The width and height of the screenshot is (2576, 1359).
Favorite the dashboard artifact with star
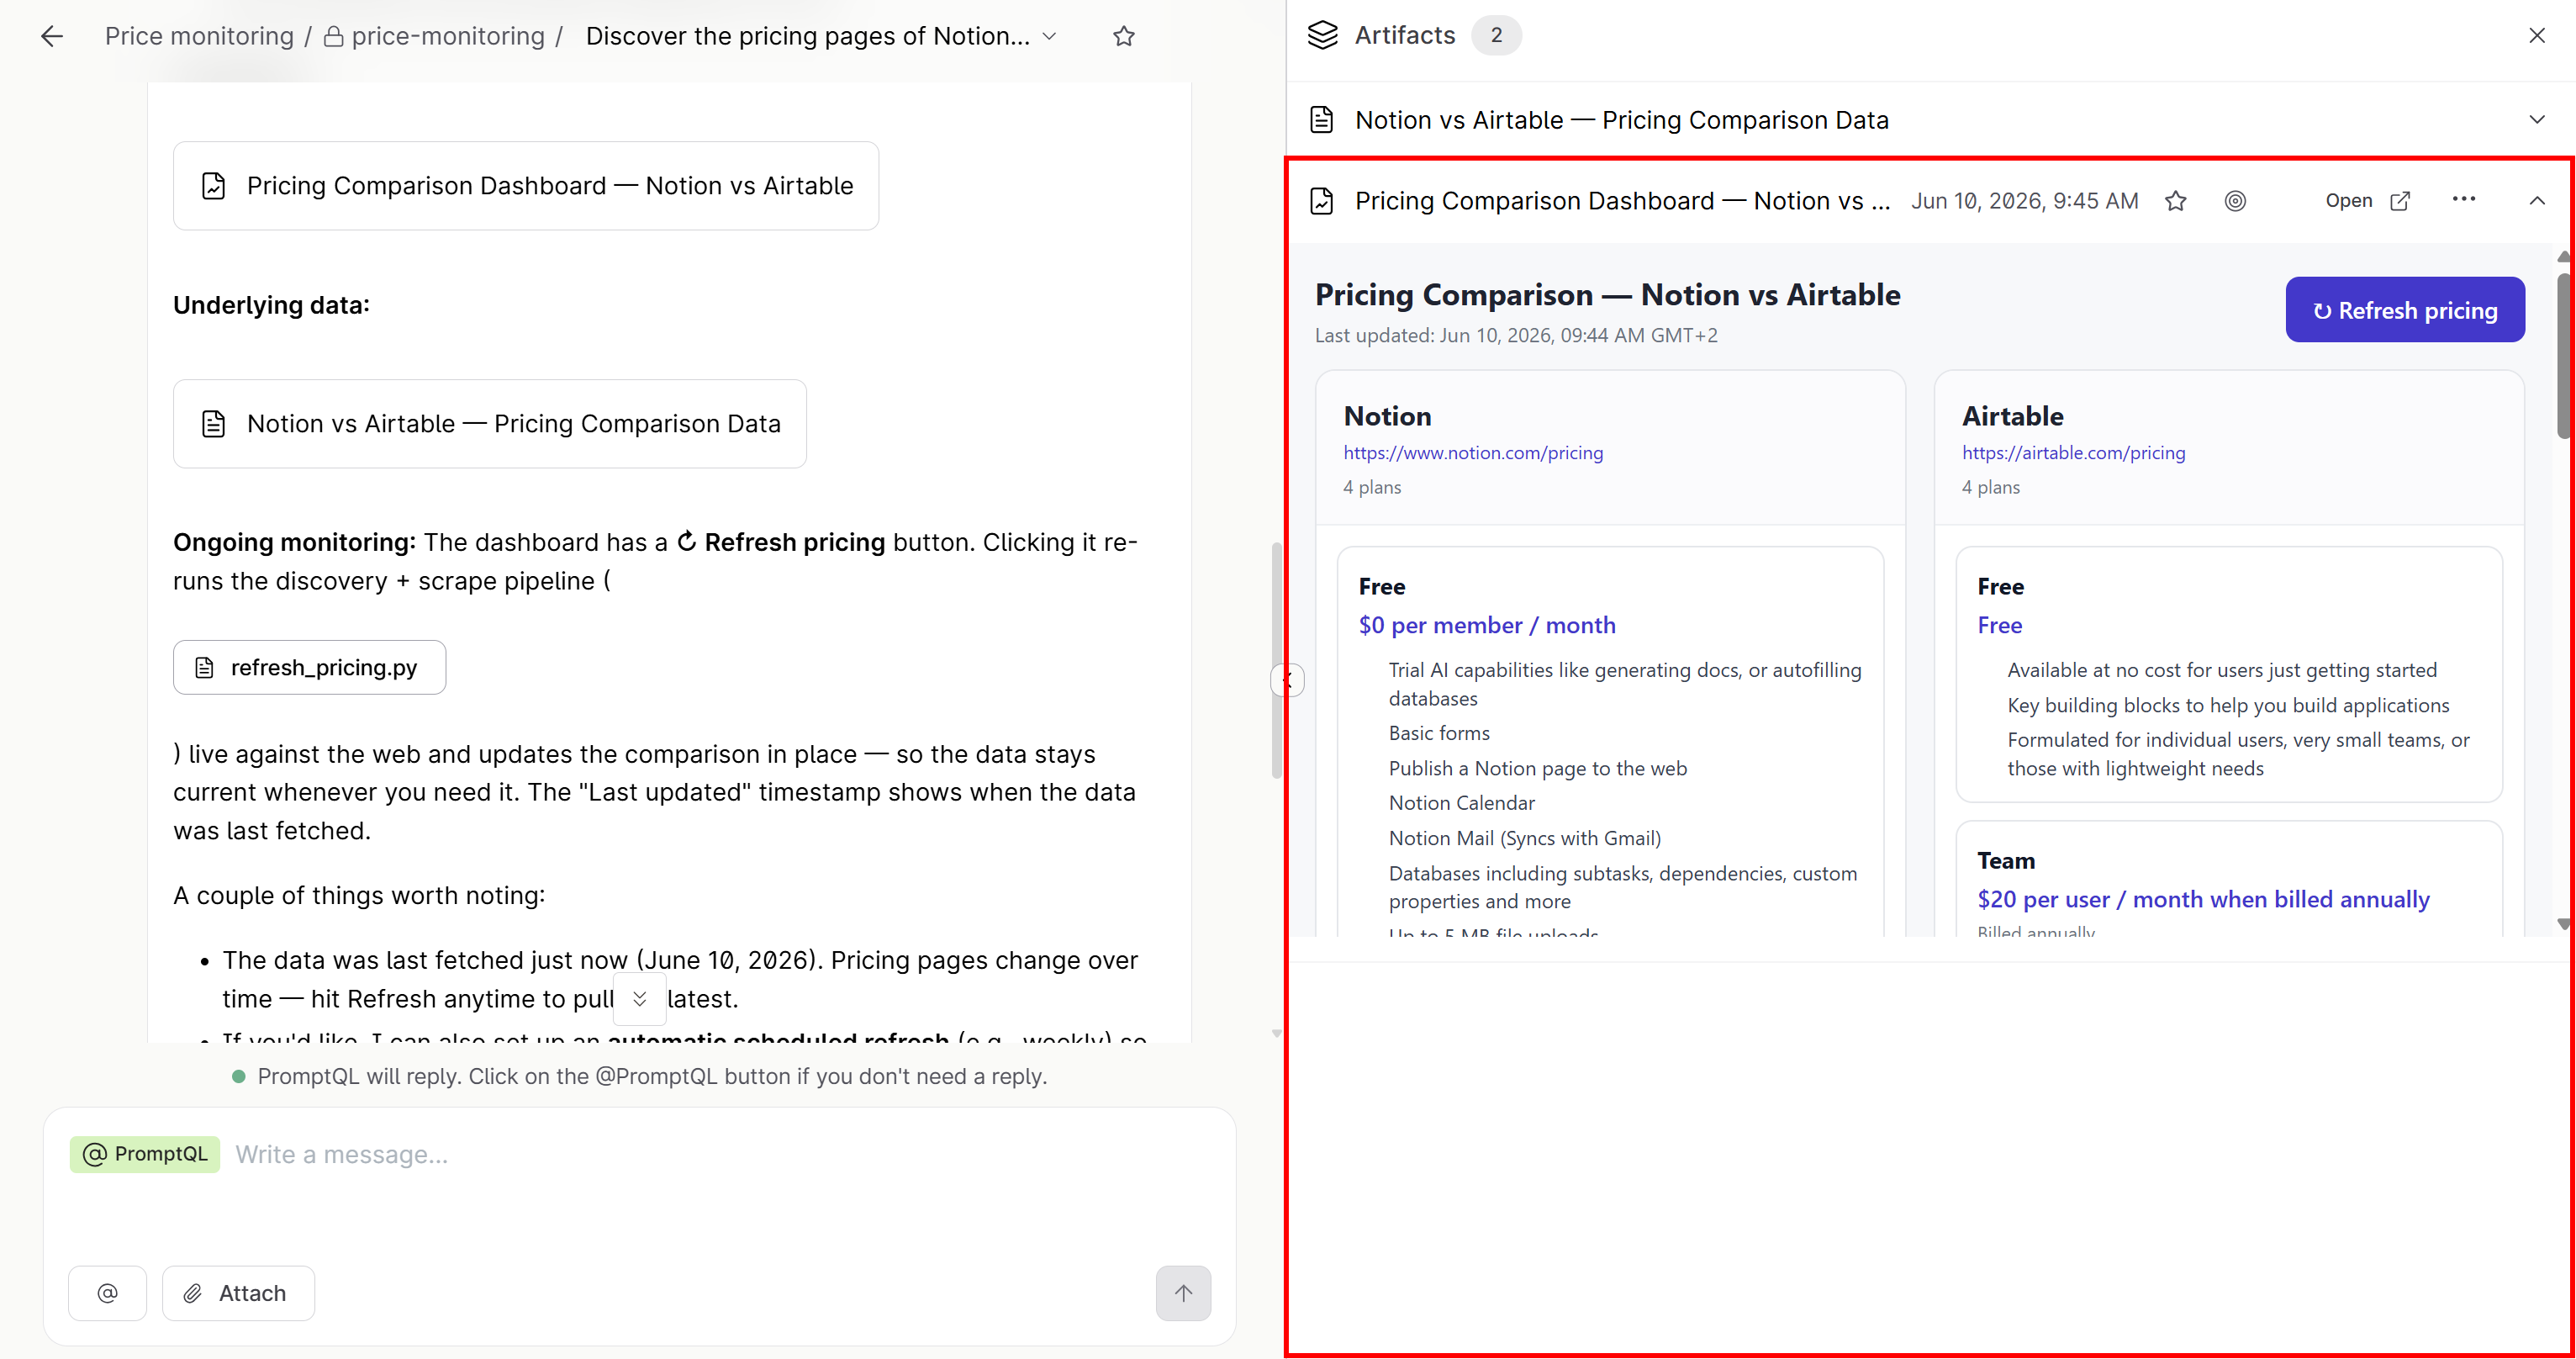point(2175,201)
